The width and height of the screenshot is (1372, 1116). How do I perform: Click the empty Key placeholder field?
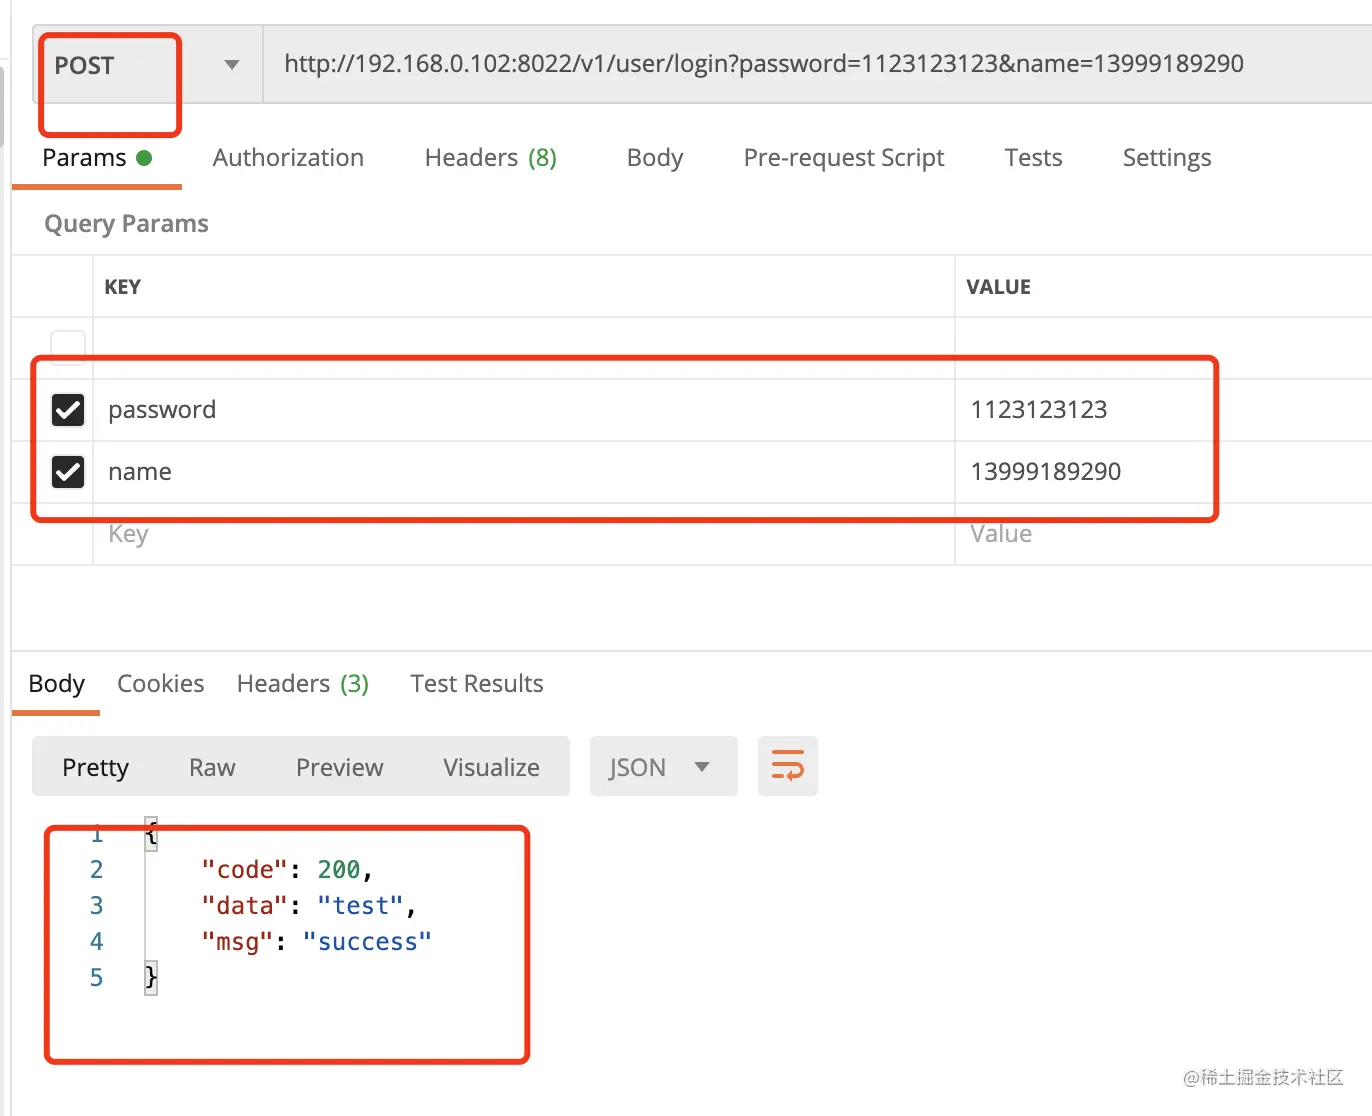[x=523, y=534]
